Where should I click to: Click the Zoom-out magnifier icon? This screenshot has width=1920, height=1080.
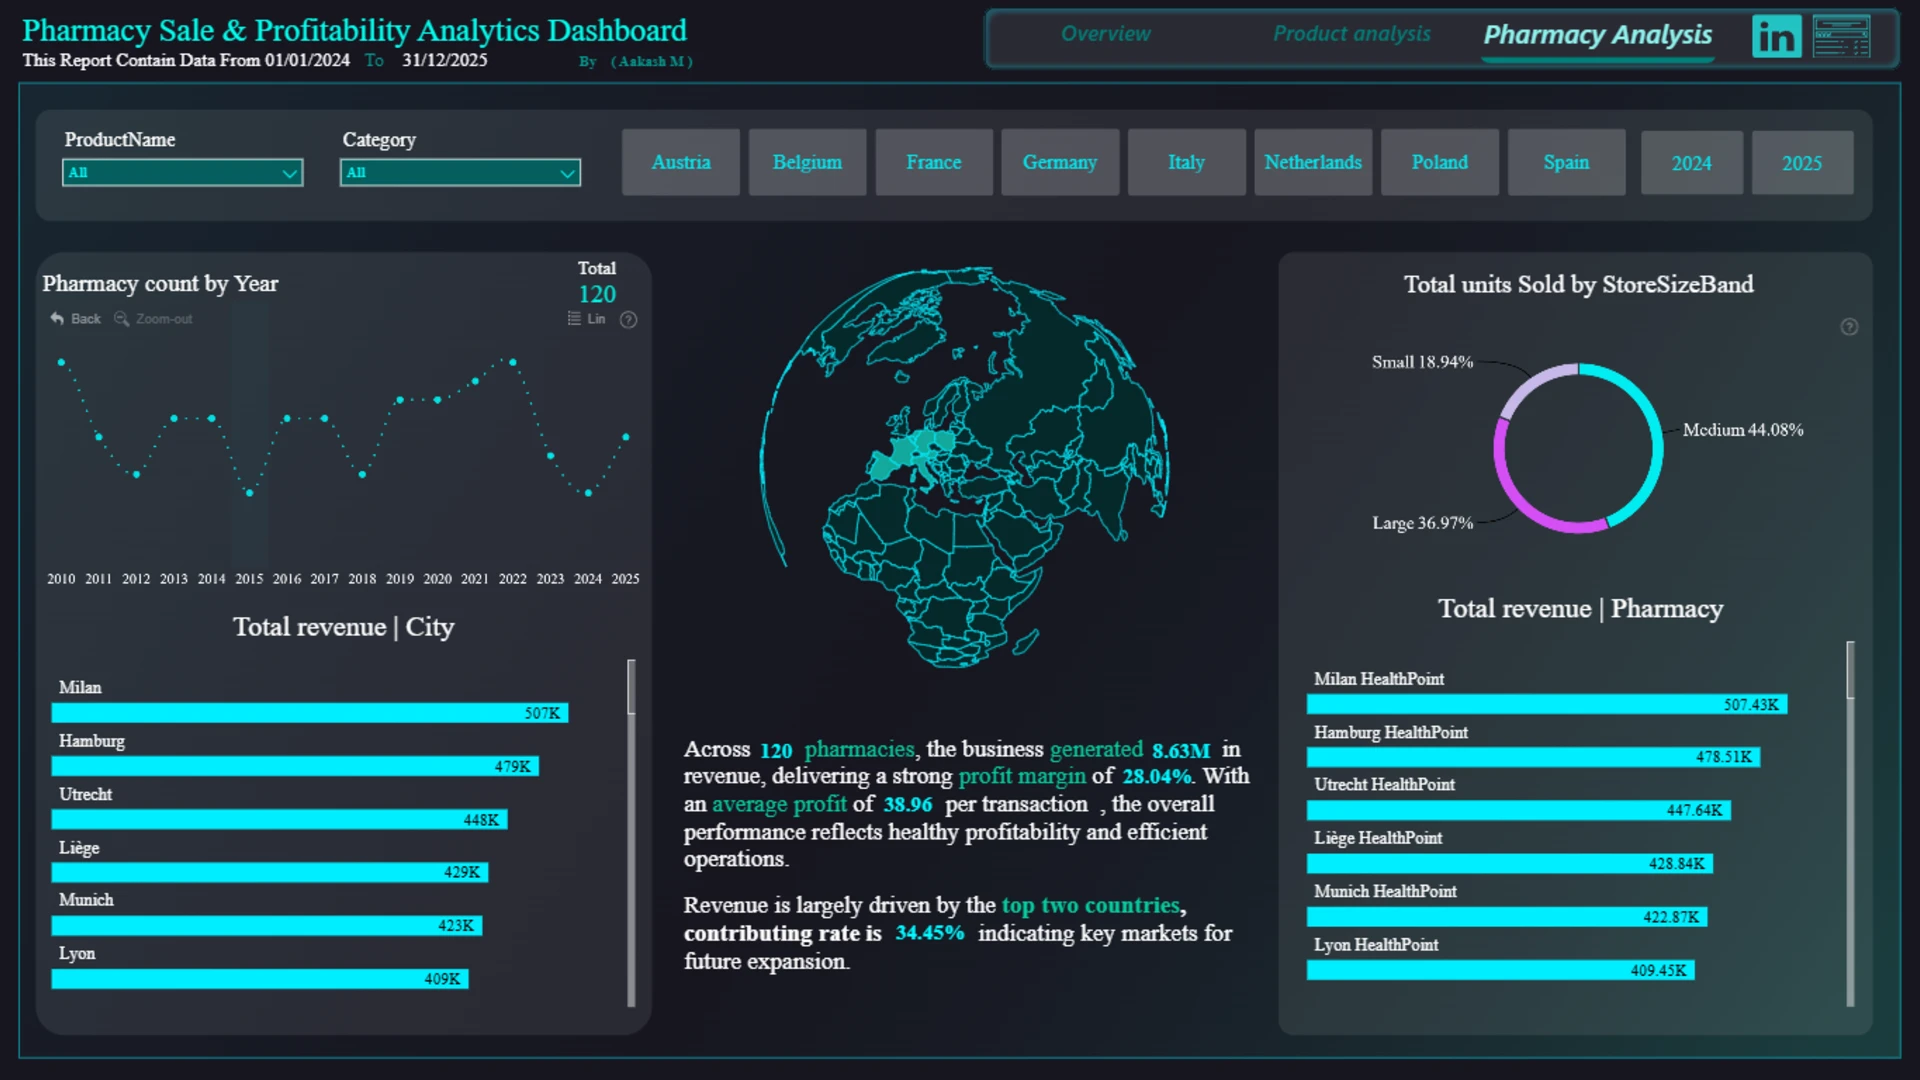point(122,319)
